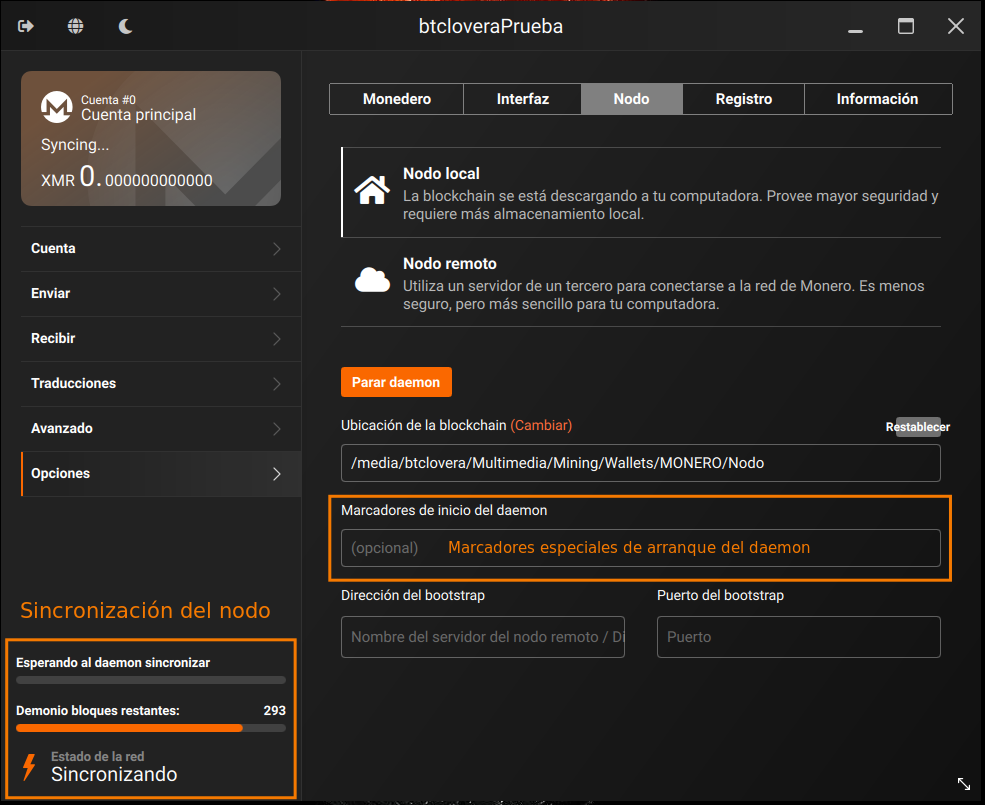
Task: Select the Nodo local option
Action: tap(641, 192)
